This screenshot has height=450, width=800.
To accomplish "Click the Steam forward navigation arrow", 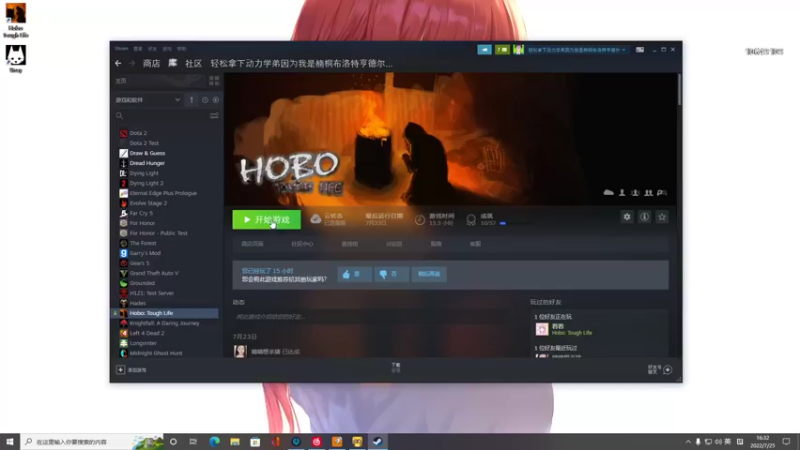I will tap(132, 63).
